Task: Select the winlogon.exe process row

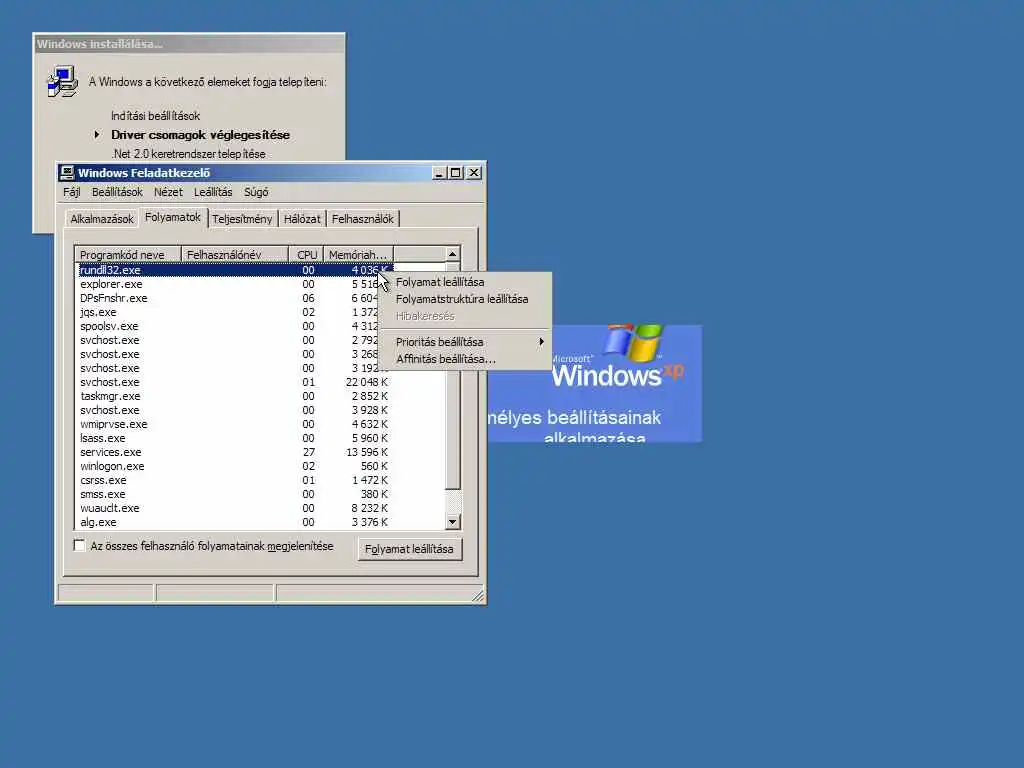Action: [234, 466]
